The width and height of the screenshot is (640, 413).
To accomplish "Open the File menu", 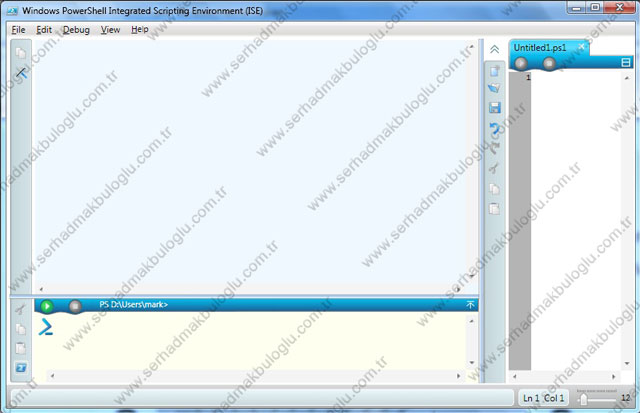I will tap(18, 30).
